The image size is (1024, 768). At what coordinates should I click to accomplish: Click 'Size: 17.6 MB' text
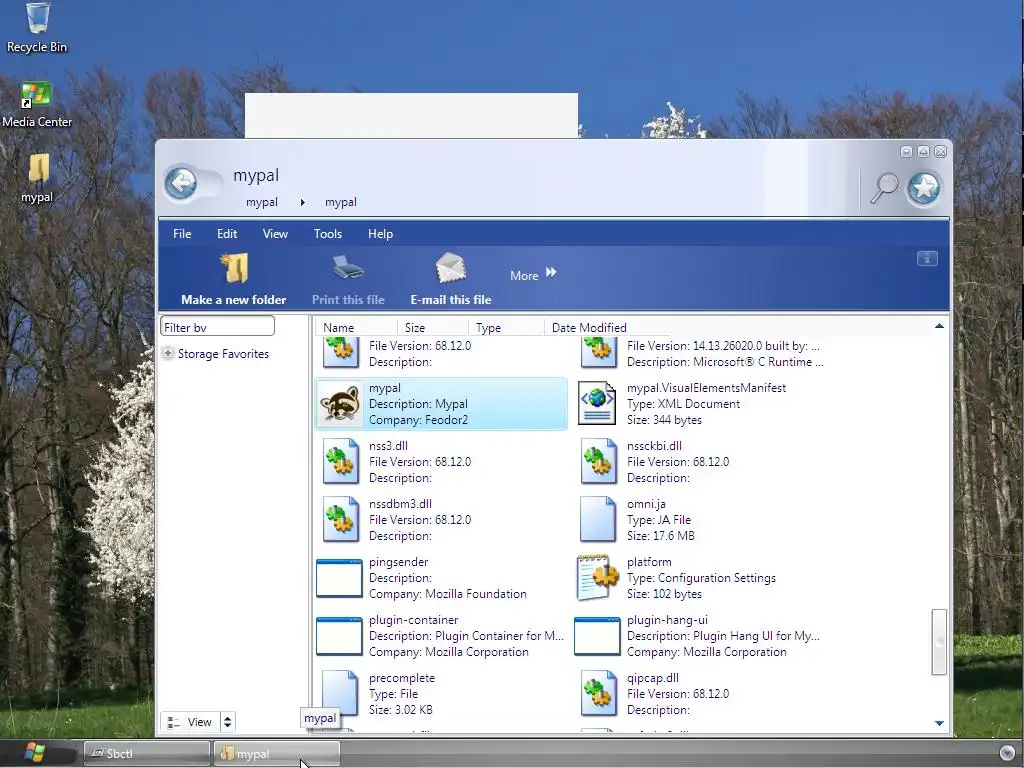click(660, 536)
